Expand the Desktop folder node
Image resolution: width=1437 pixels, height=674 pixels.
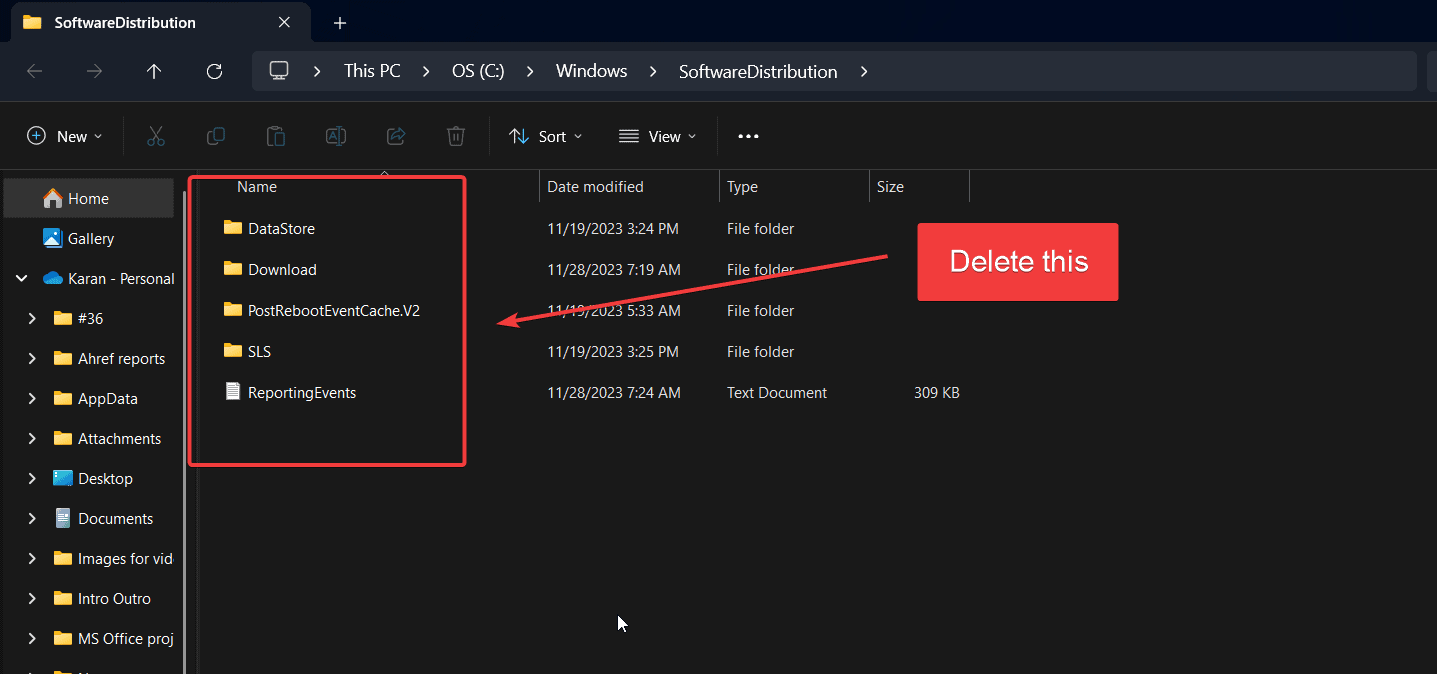tap(32, 479)
